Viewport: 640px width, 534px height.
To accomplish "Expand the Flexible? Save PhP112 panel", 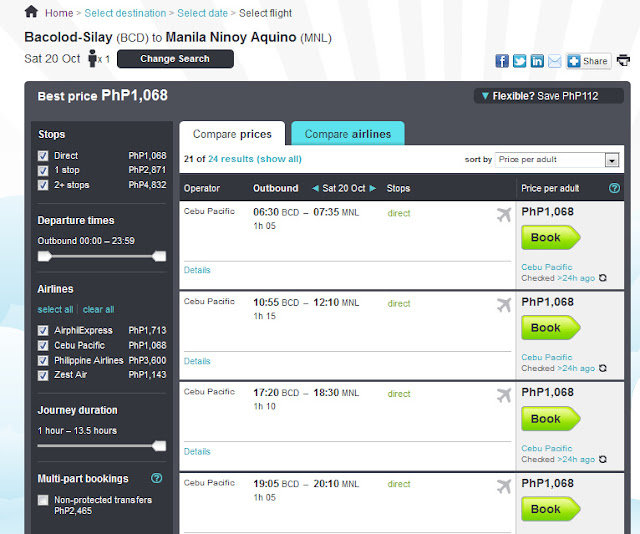I will (548, 96).
